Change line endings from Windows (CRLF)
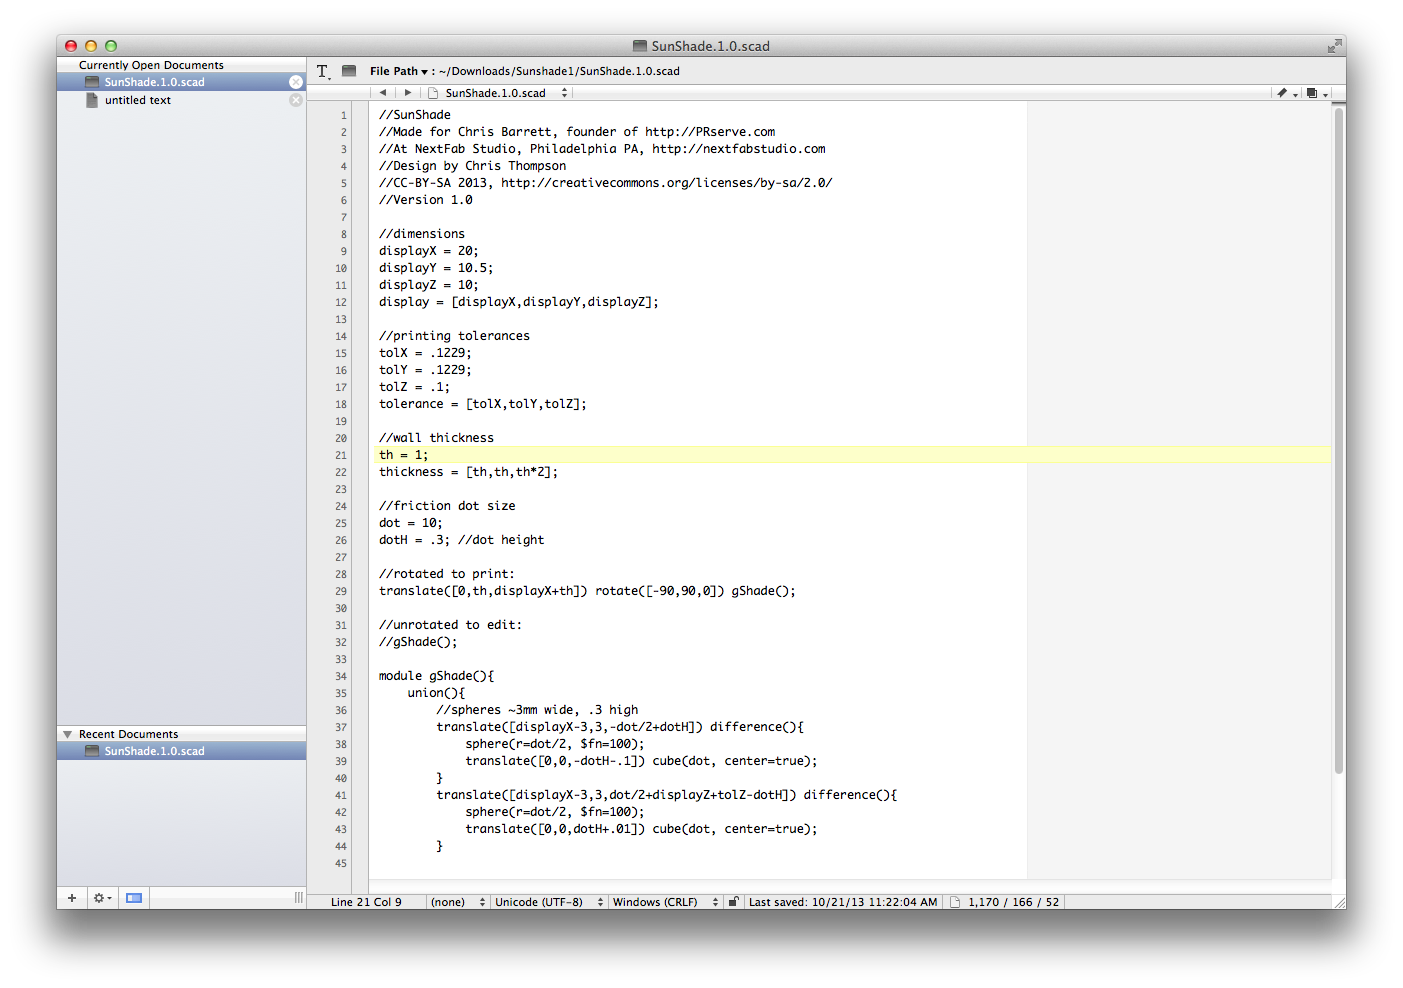The height and width of the screenshot is (988, 1403). 665,902
